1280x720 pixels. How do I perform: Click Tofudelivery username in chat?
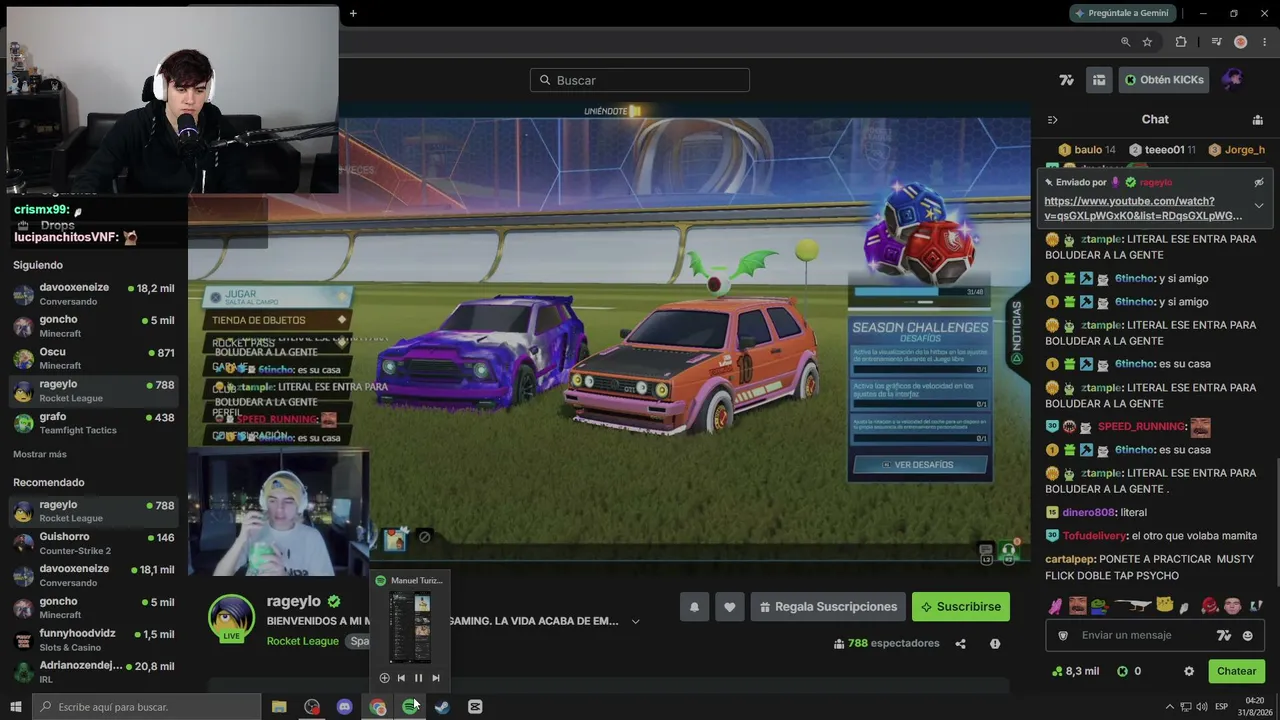coord(1094,536)
